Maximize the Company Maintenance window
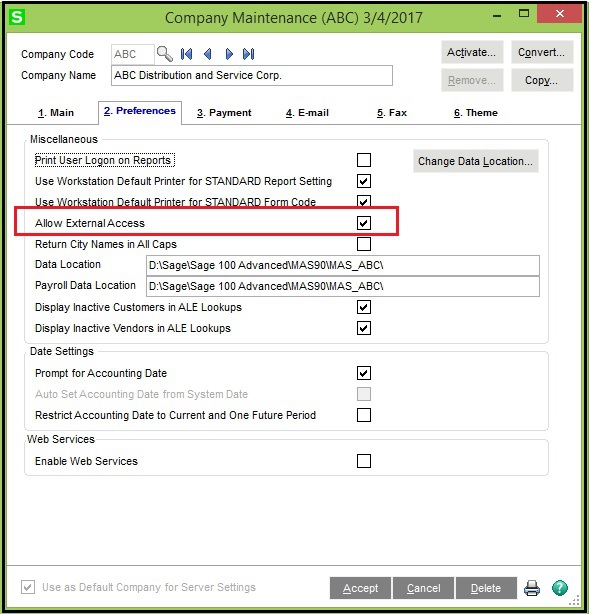Image resolution: width=589 pixels, height=614 pixels. tap(524, 14)
